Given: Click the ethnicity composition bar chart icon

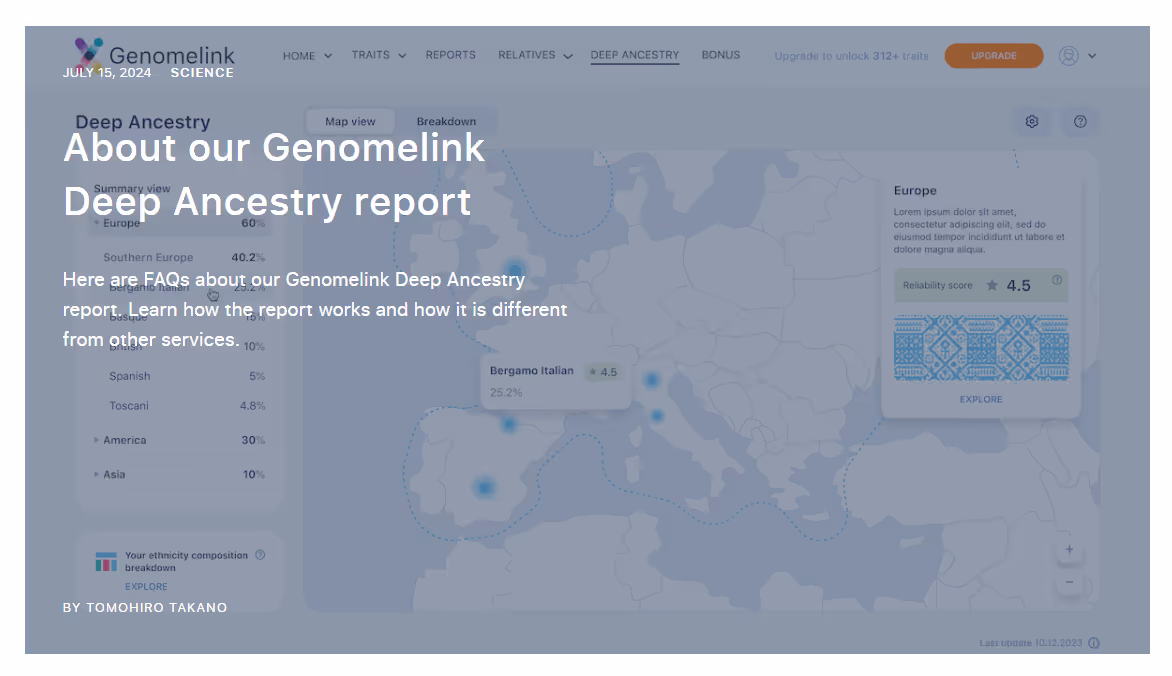Looking at the screenshot, I should [x=106, y=562].
